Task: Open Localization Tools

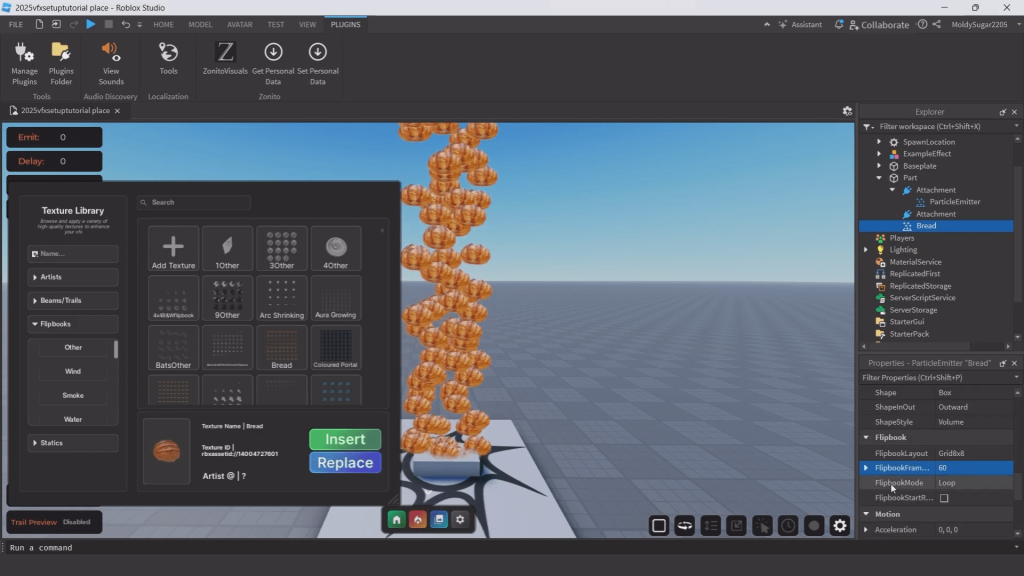Action: click(x=168, y=59)
